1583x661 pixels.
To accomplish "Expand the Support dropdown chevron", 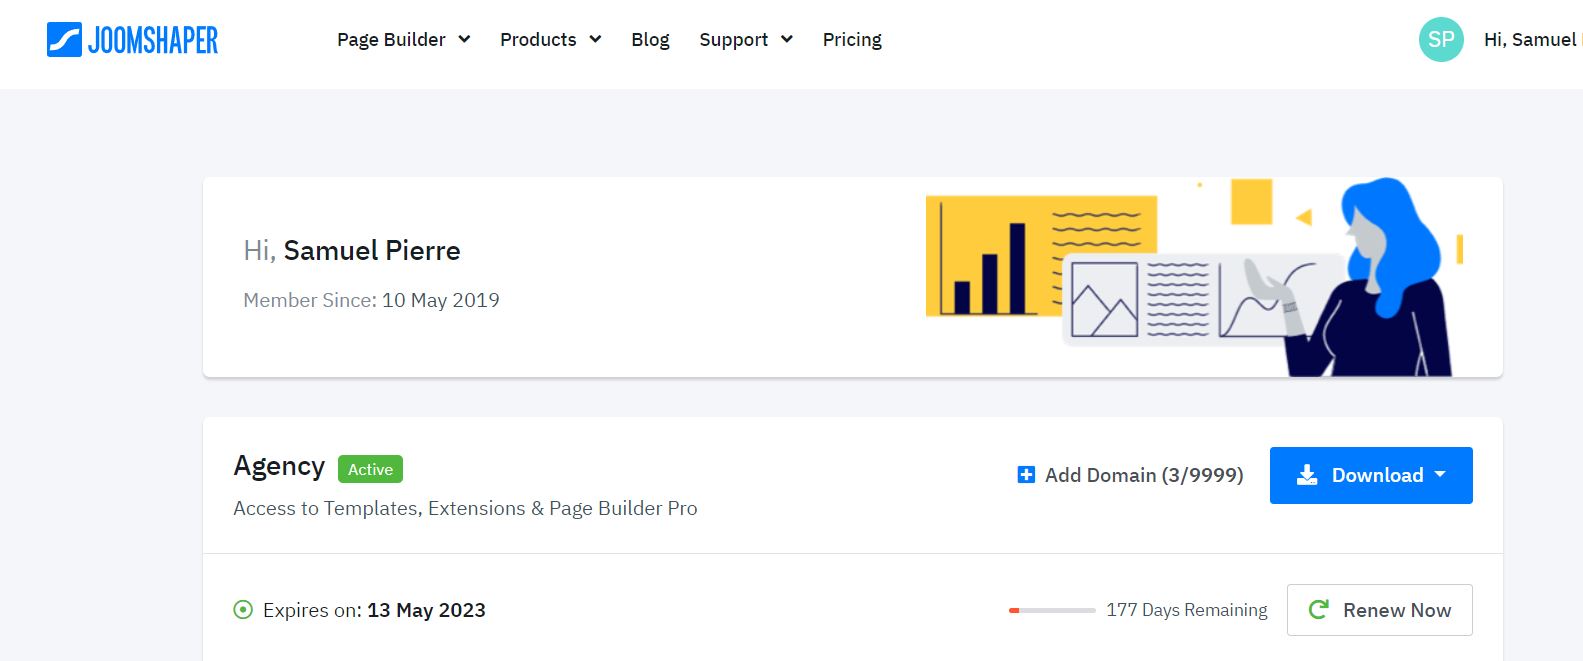I will pos(787,40).
